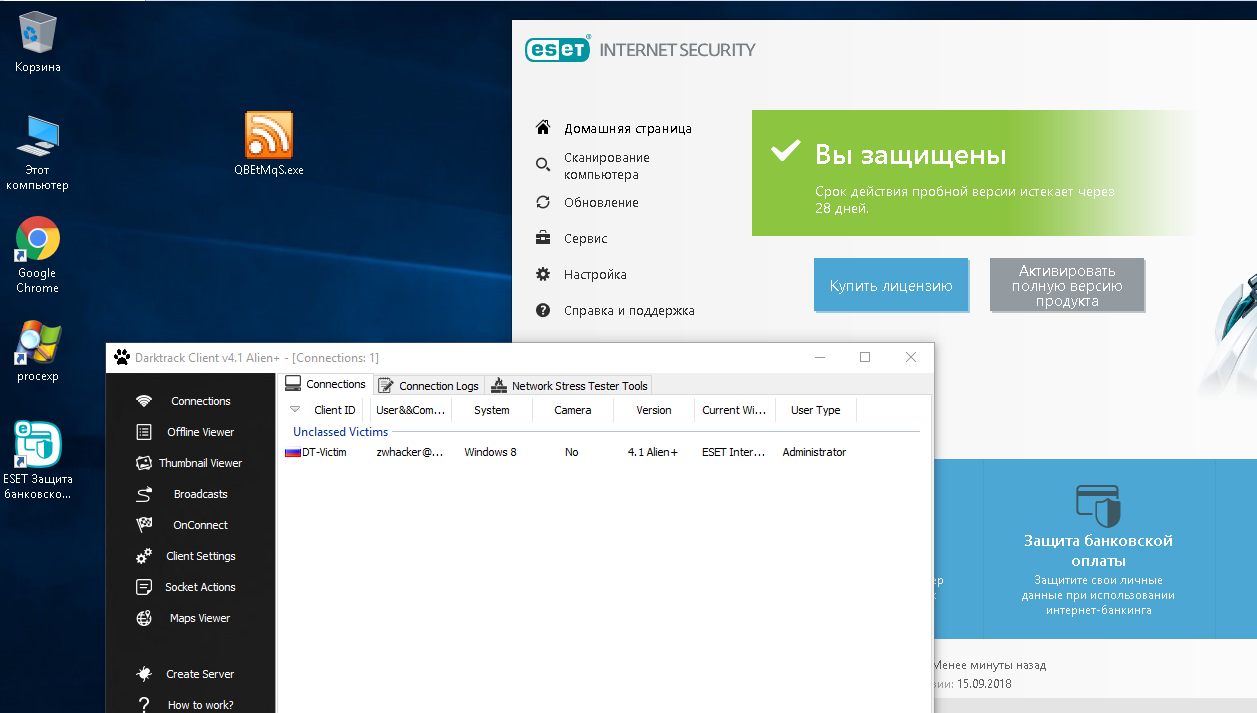This screenshot has width=1257, height=713.
Task: Click the paw icon in the Darktrack title bar
Action: [x=122, y=357]
